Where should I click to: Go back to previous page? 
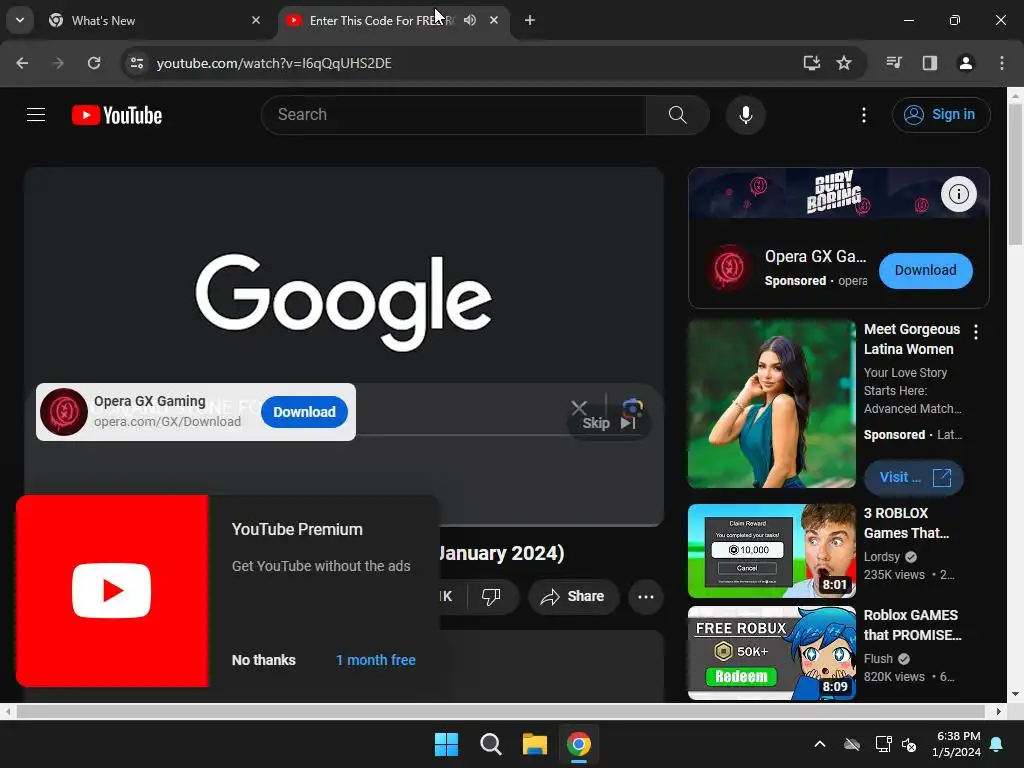pos(22,63)
